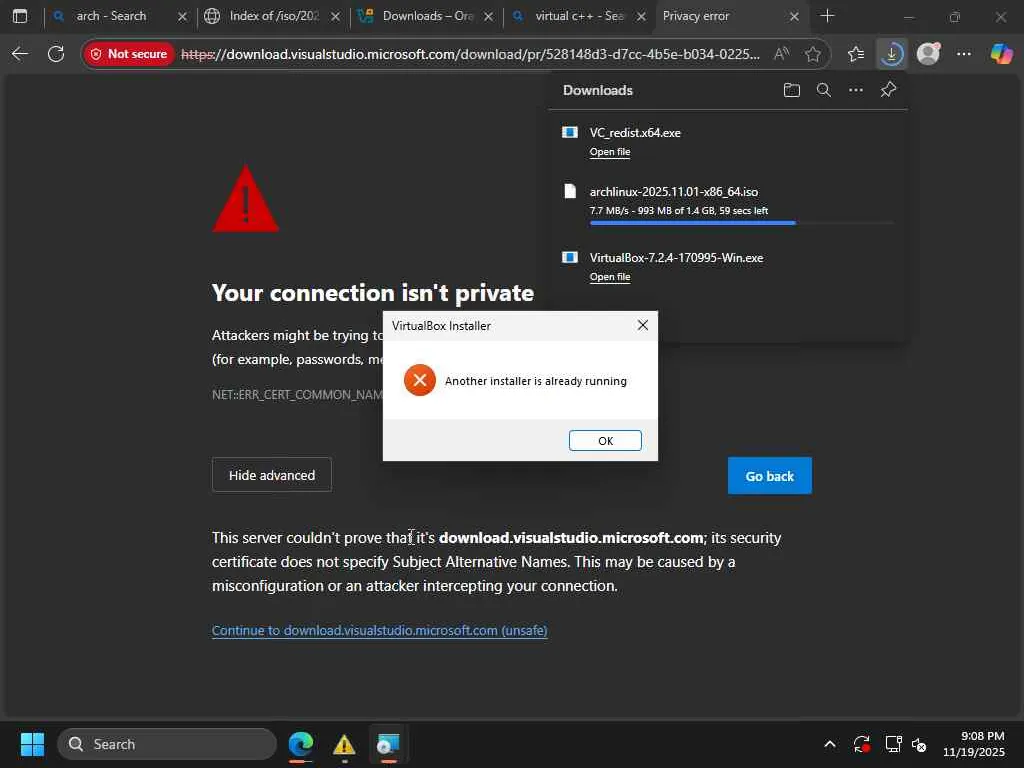Toggle the Downloads toolbar button
1024x768 pixels.
(891, 54)
